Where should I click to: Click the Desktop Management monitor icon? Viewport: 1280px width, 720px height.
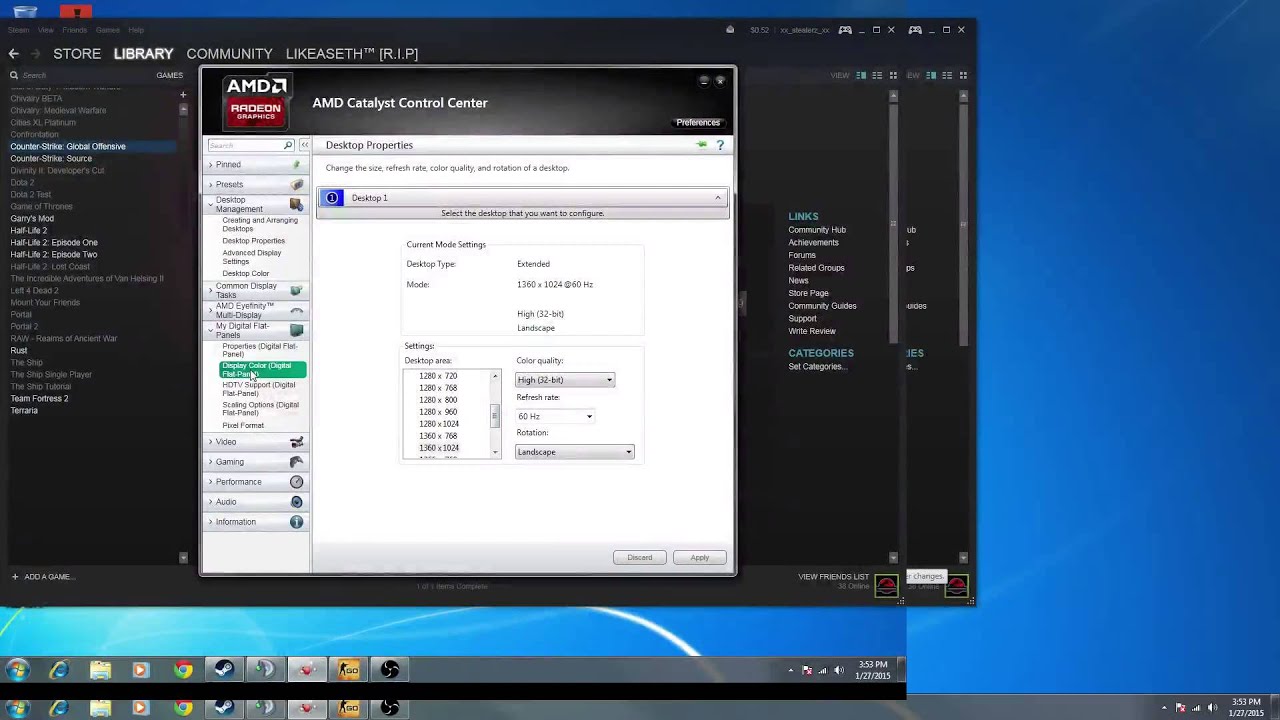[x=296, y=204]
